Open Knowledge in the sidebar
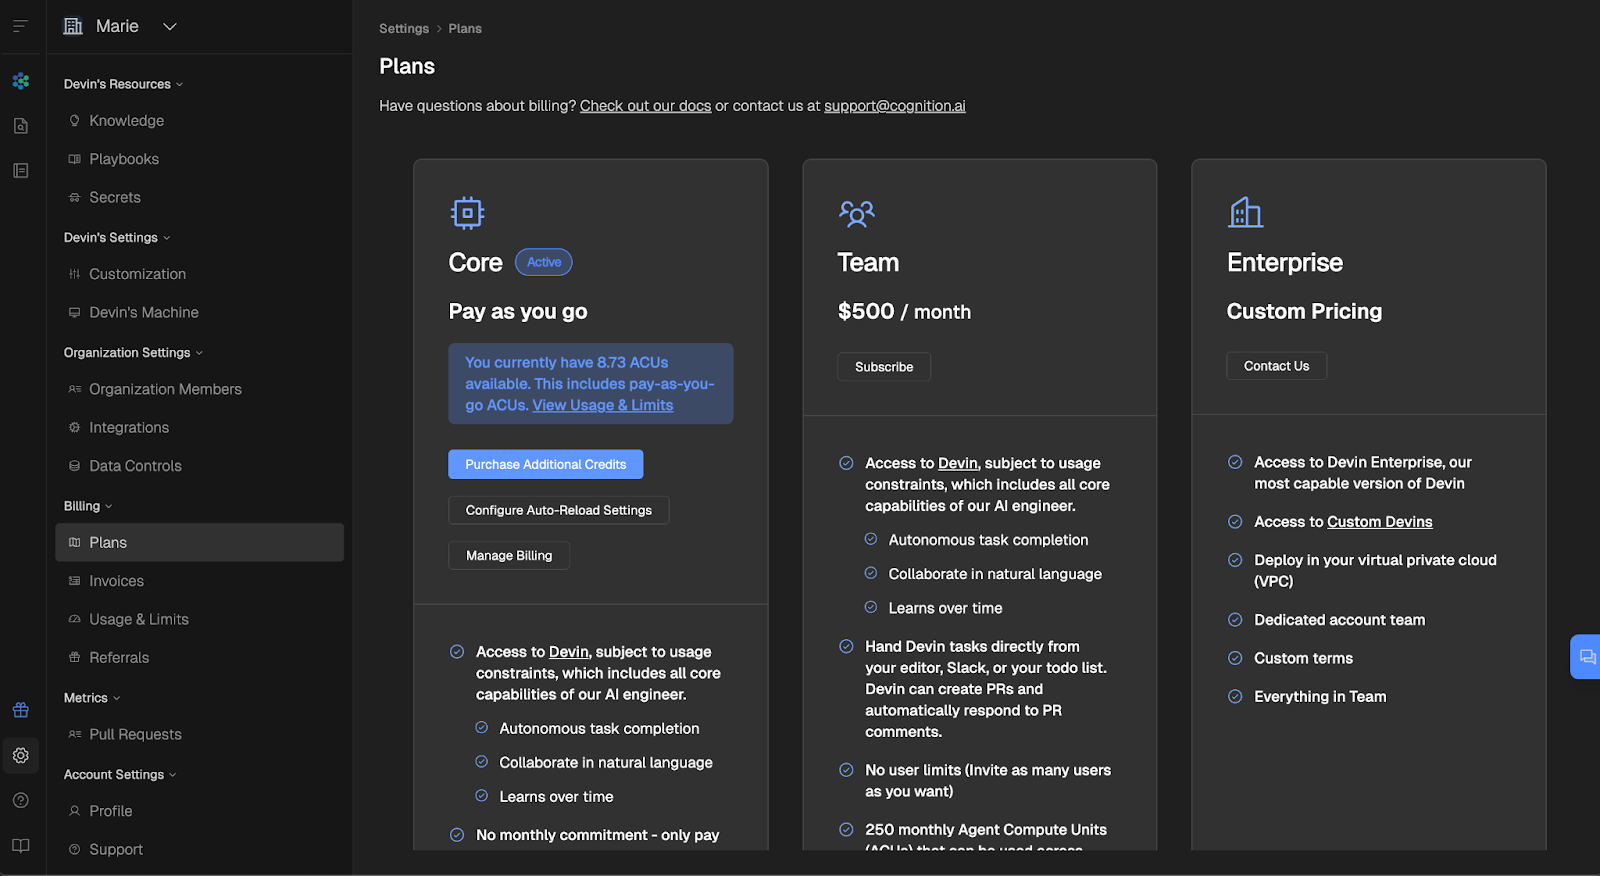The width and height of the screenshot is (1600, 876). pyautogui.click(x=200, y=120)
